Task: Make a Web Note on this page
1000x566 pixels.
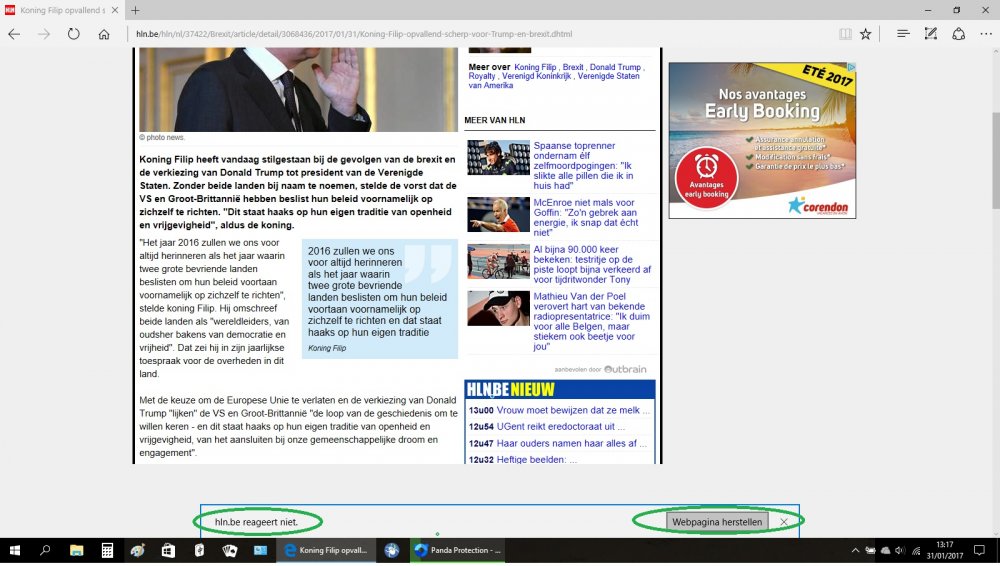Action: (x=931, y=34)
